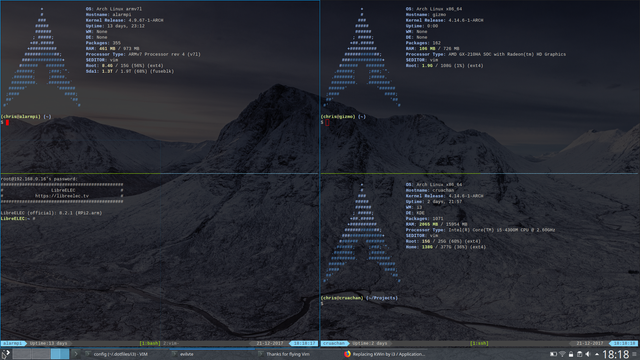Click the (chris@cruachan) (~/Projects) prompt
640x360 pixels.
[x=359, y=298]
